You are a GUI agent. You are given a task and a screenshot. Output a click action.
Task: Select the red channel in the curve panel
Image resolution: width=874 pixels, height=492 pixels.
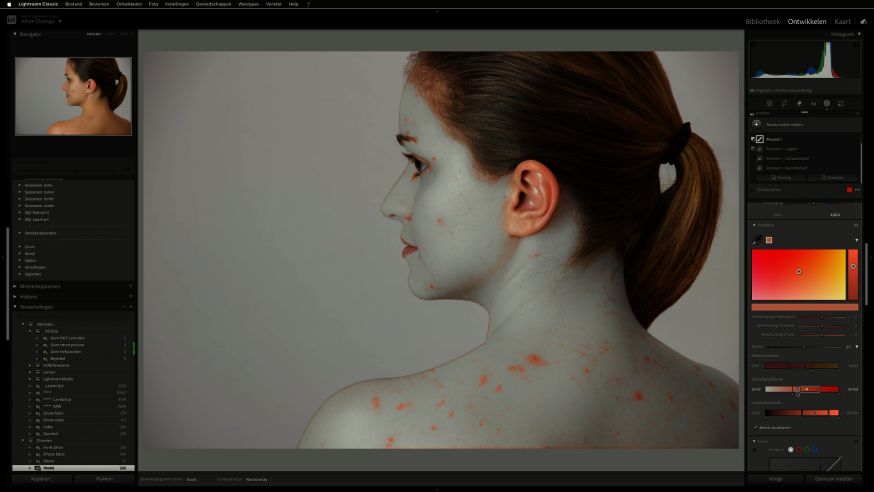[x=801, y=450]
